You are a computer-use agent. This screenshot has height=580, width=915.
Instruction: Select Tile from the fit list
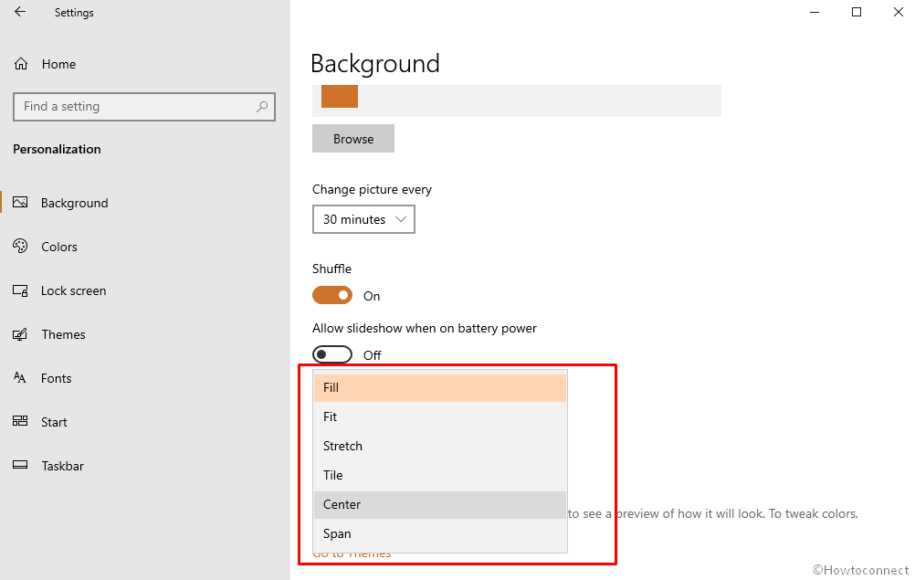(332, 475)
